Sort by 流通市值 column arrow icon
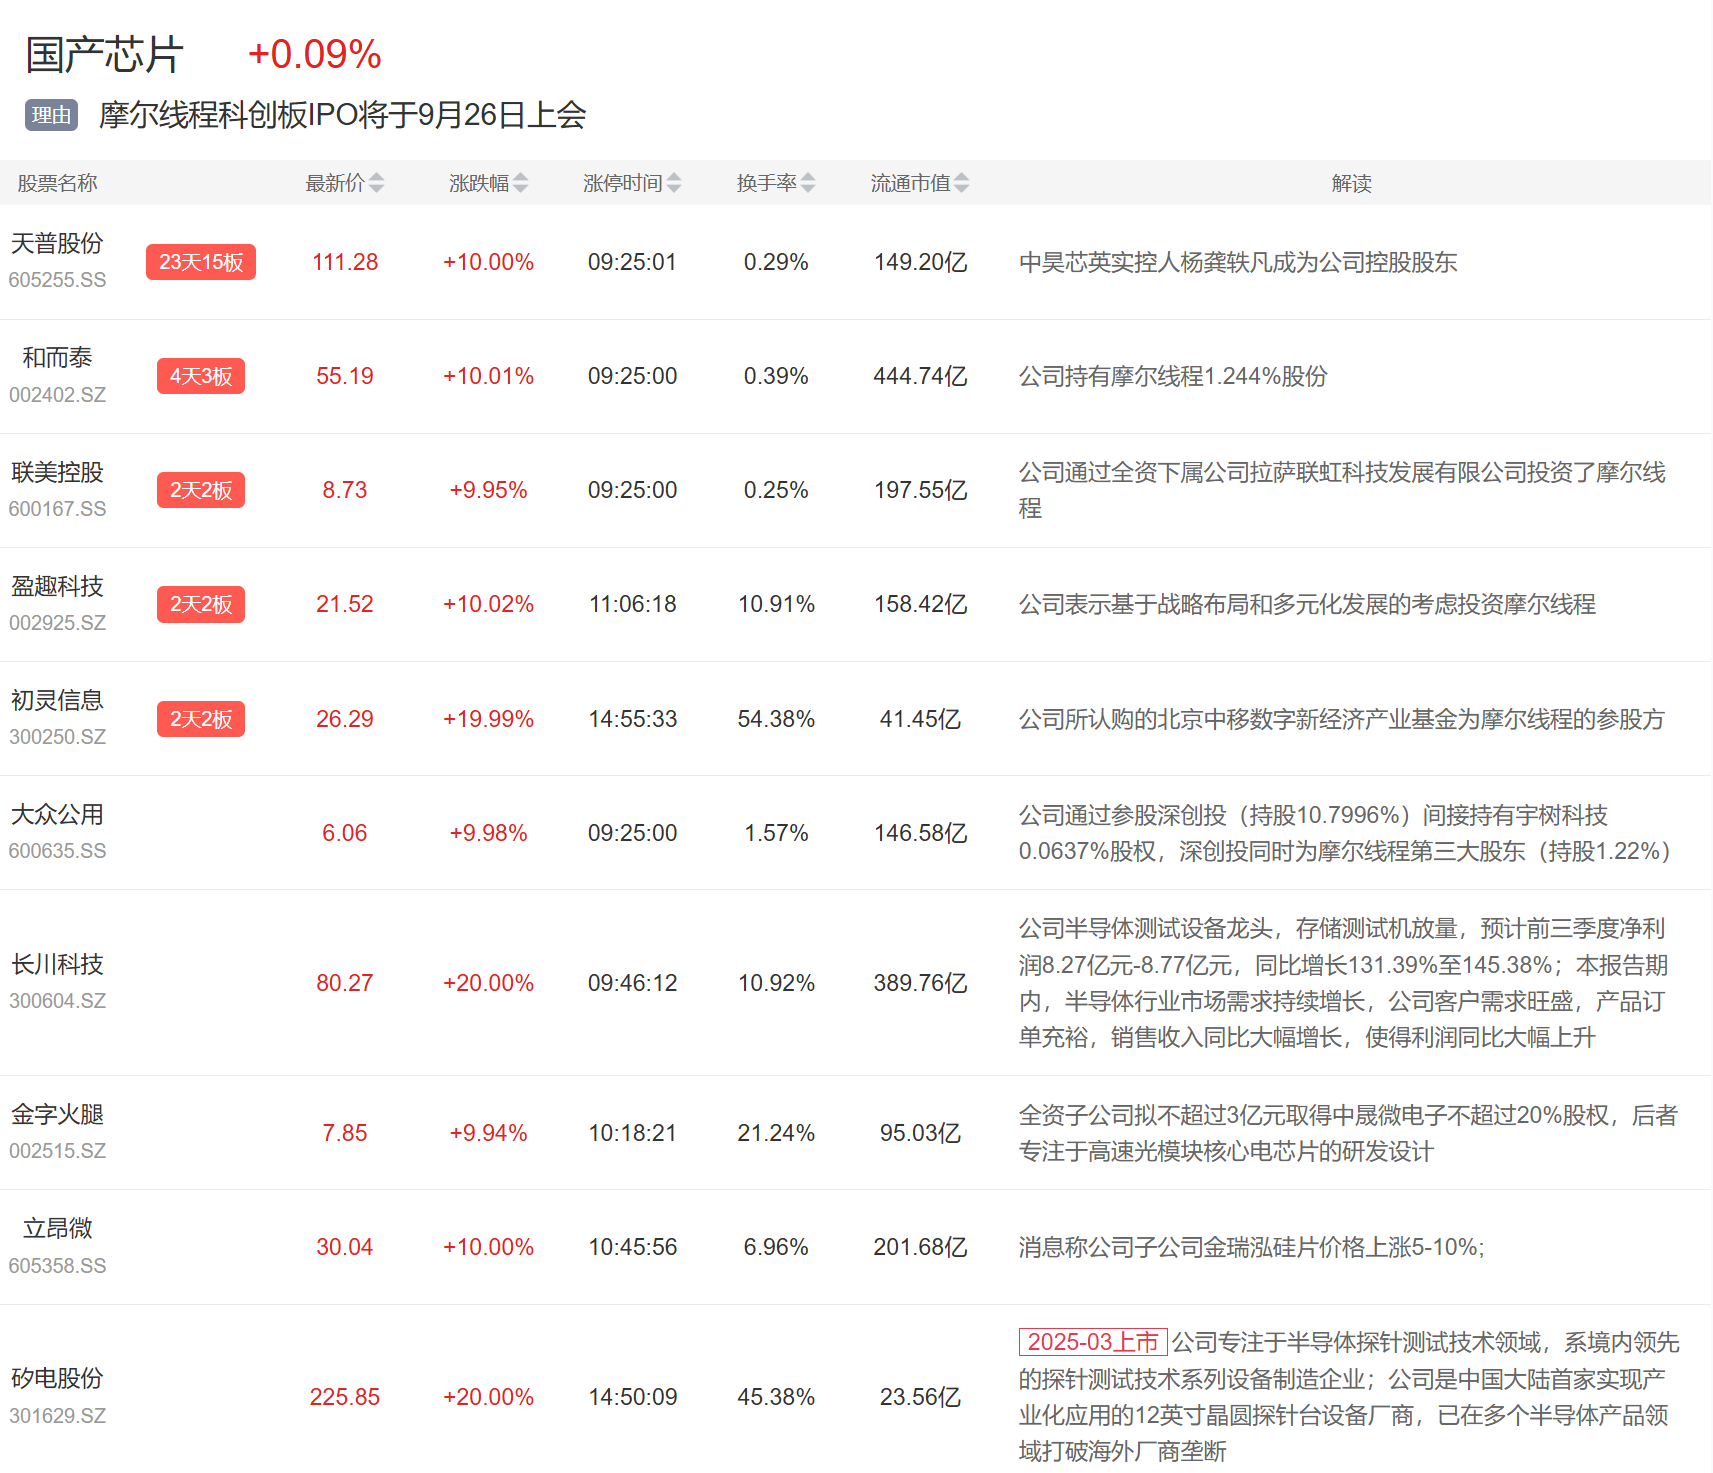 tap(961, 183)
